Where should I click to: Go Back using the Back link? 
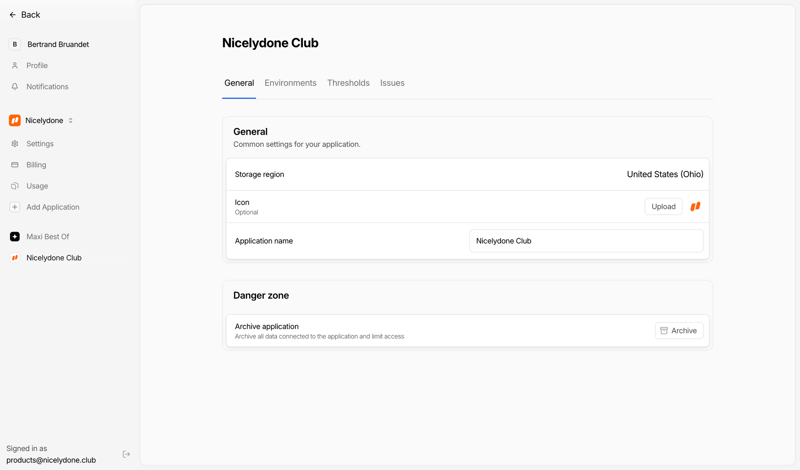25,15
